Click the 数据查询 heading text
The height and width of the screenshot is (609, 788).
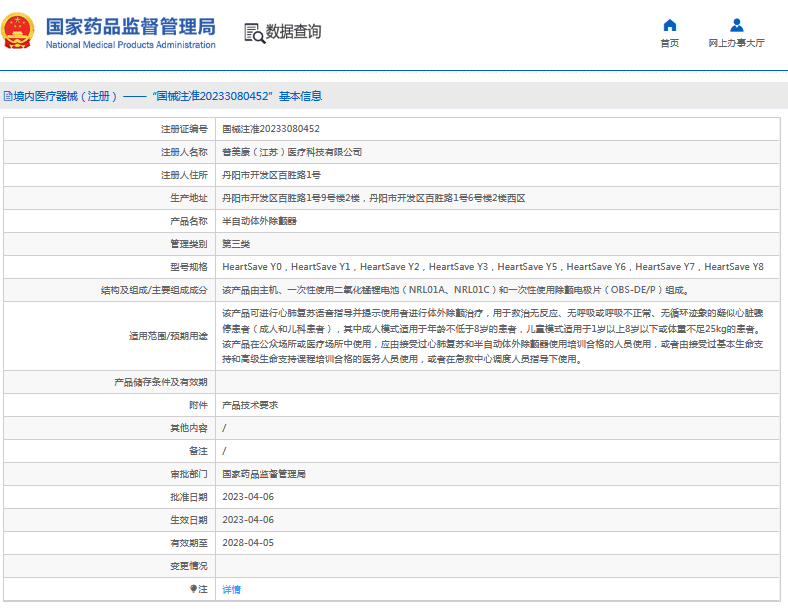(293, 32)
